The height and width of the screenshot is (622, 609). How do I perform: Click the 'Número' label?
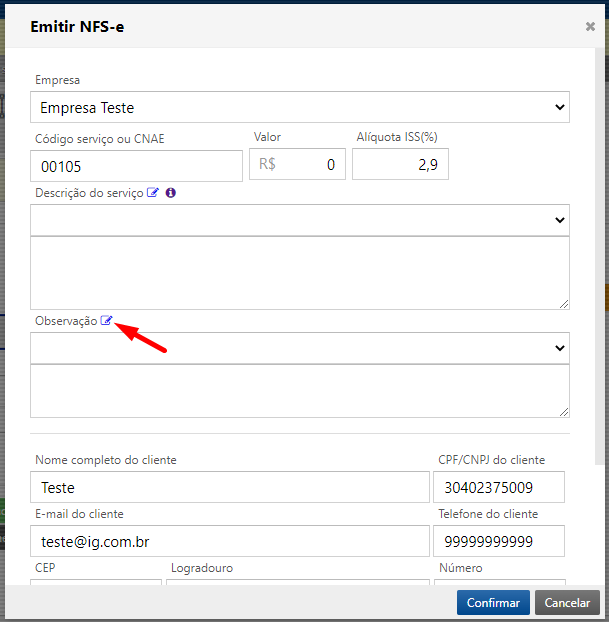pyautogui.click(x=461, y=568)
